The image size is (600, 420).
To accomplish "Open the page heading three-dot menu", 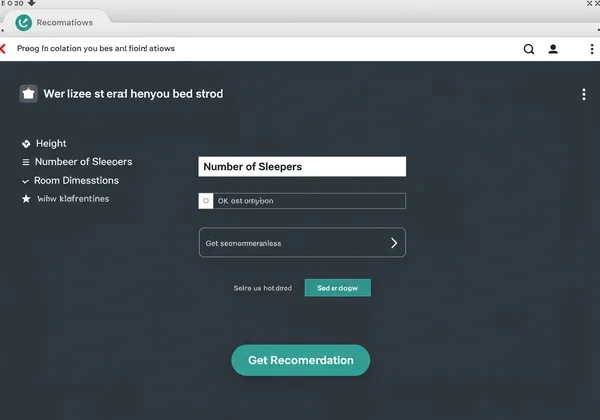I will (584, 94).
